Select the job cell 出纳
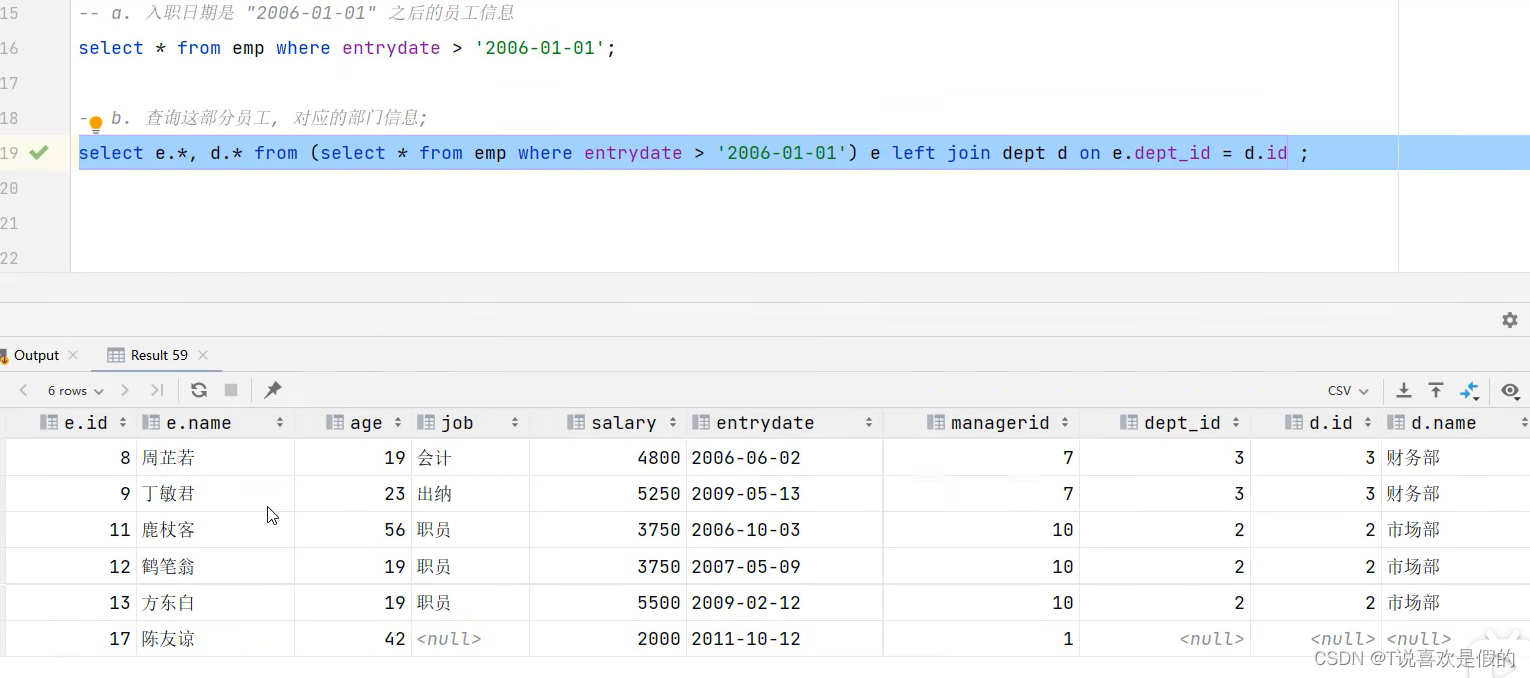The width and height of the screenshot is (1530, 678). pos(470,494)
